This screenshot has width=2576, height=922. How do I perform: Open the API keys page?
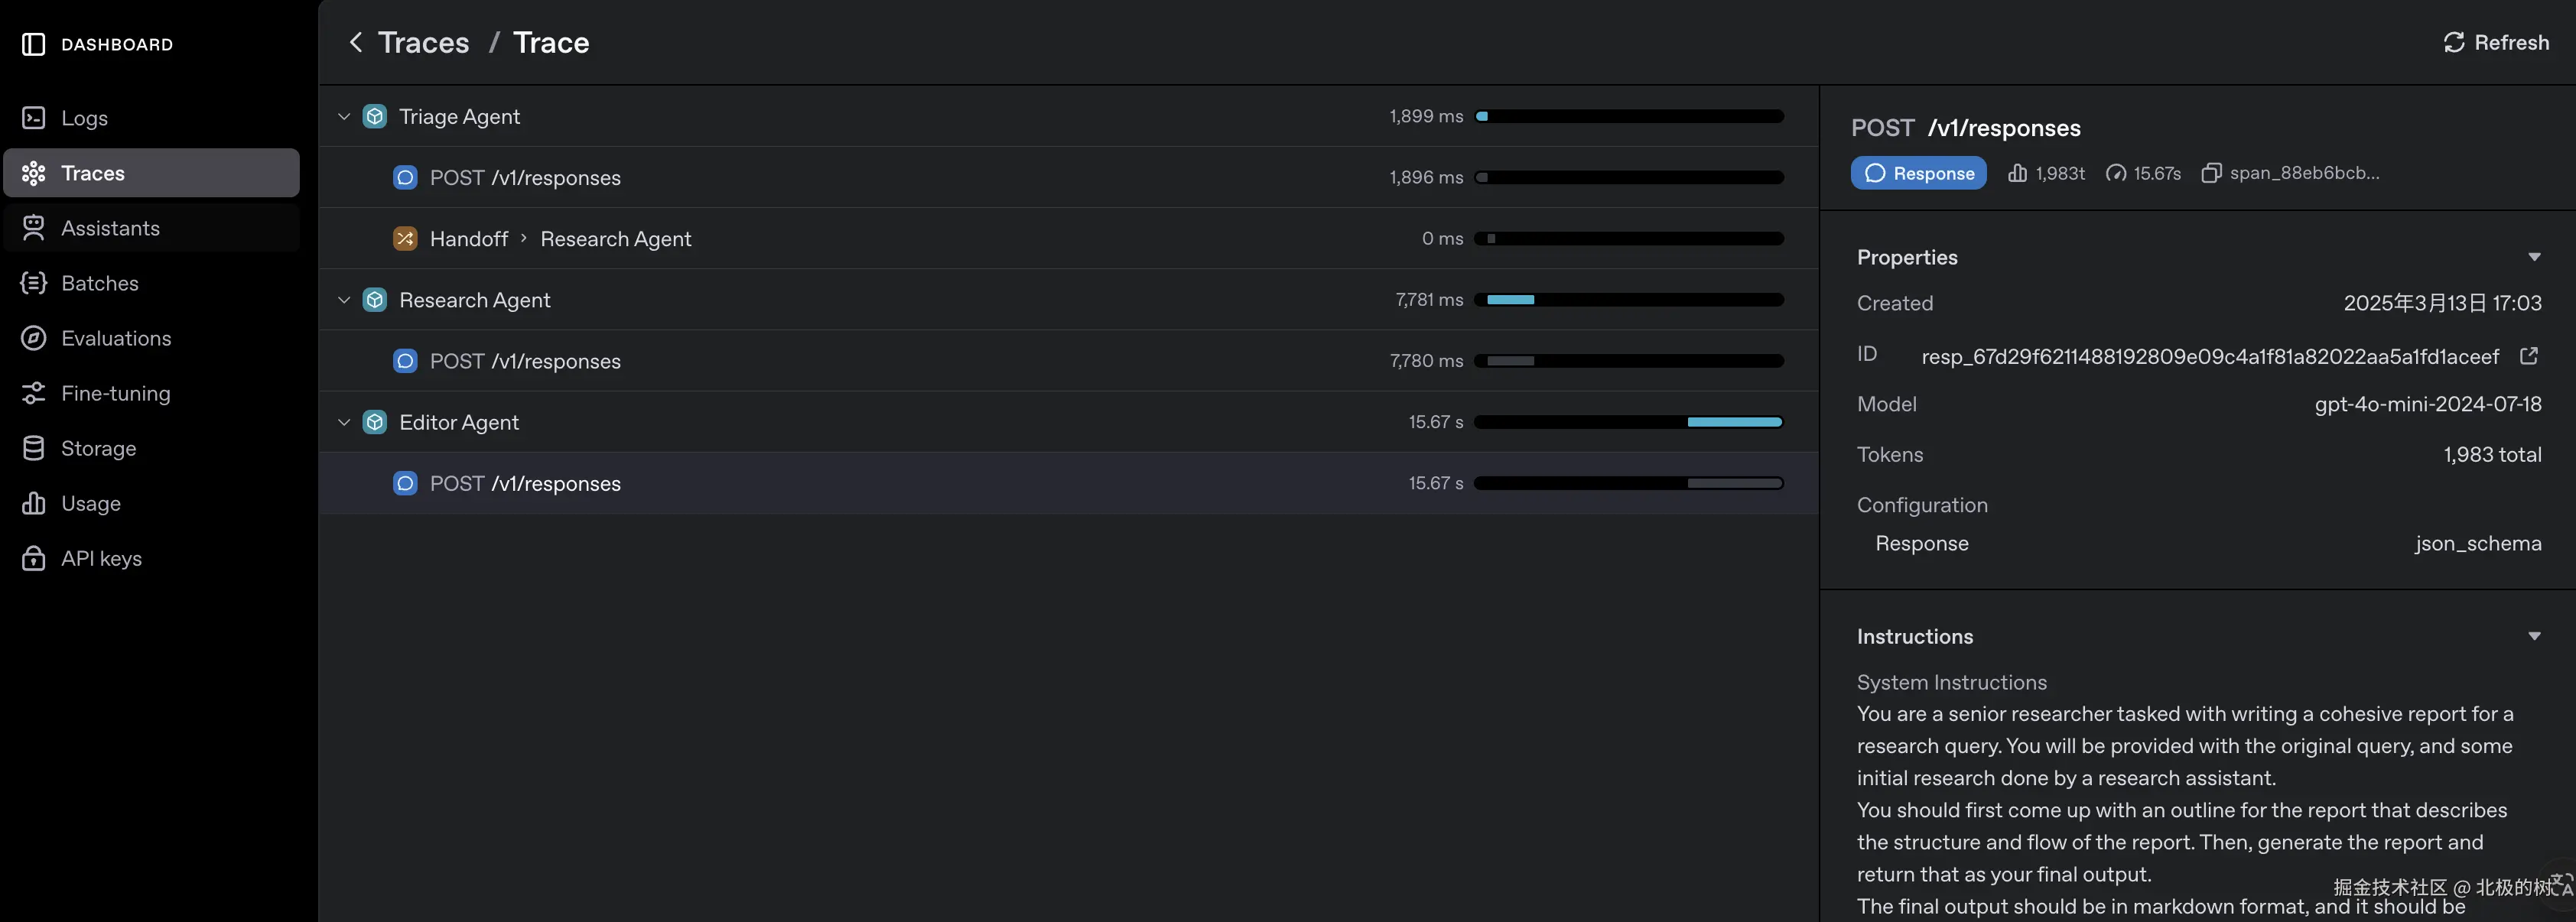(x=101, y=558)
